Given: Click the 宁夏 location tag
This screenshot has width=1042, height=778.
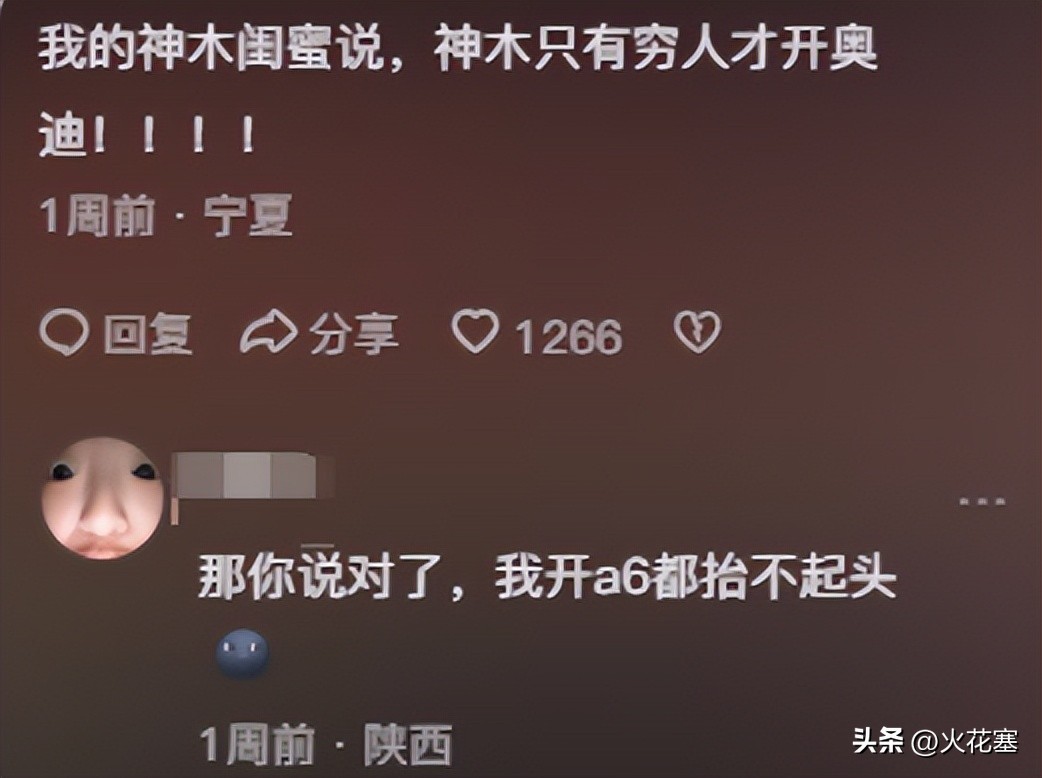Looking at the screenshot, I should pos(248,217).
